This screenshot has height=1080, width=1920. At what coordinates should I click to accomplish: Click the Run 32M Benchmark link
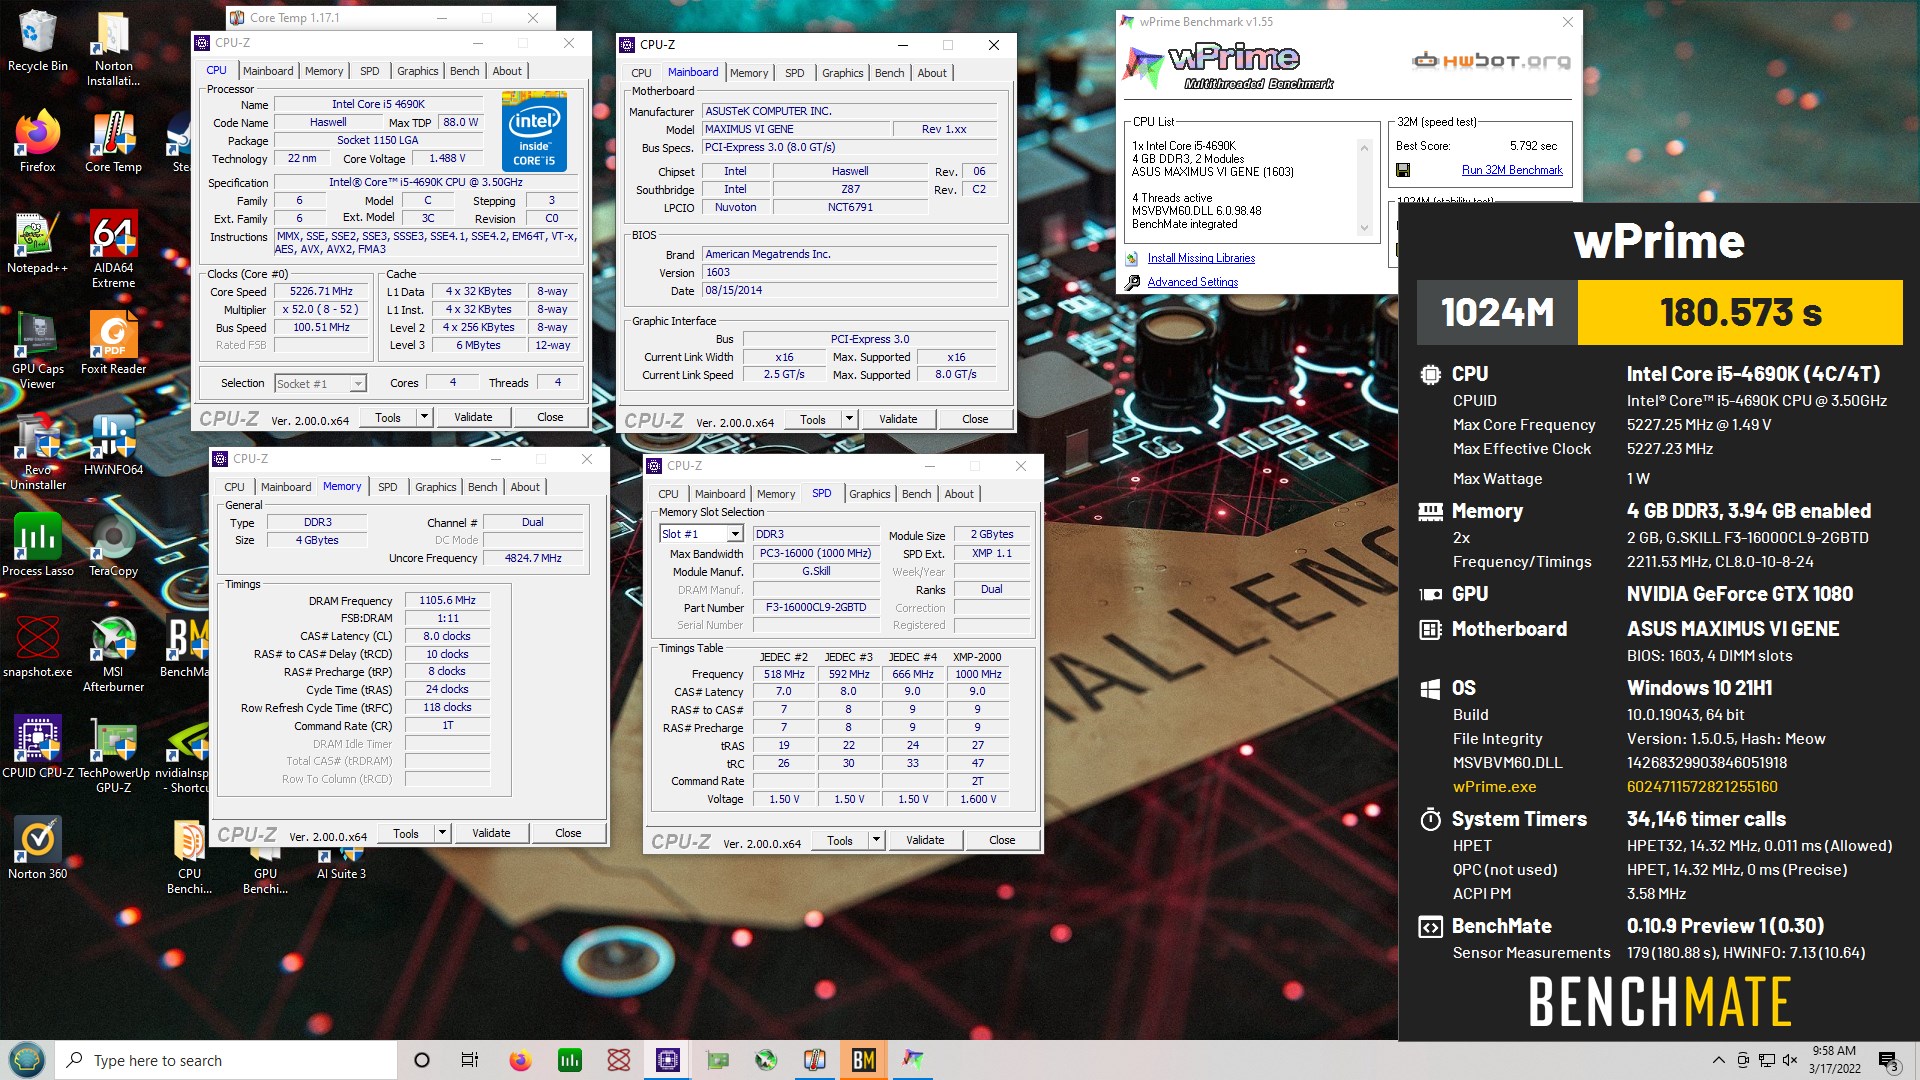point(1511,170)
